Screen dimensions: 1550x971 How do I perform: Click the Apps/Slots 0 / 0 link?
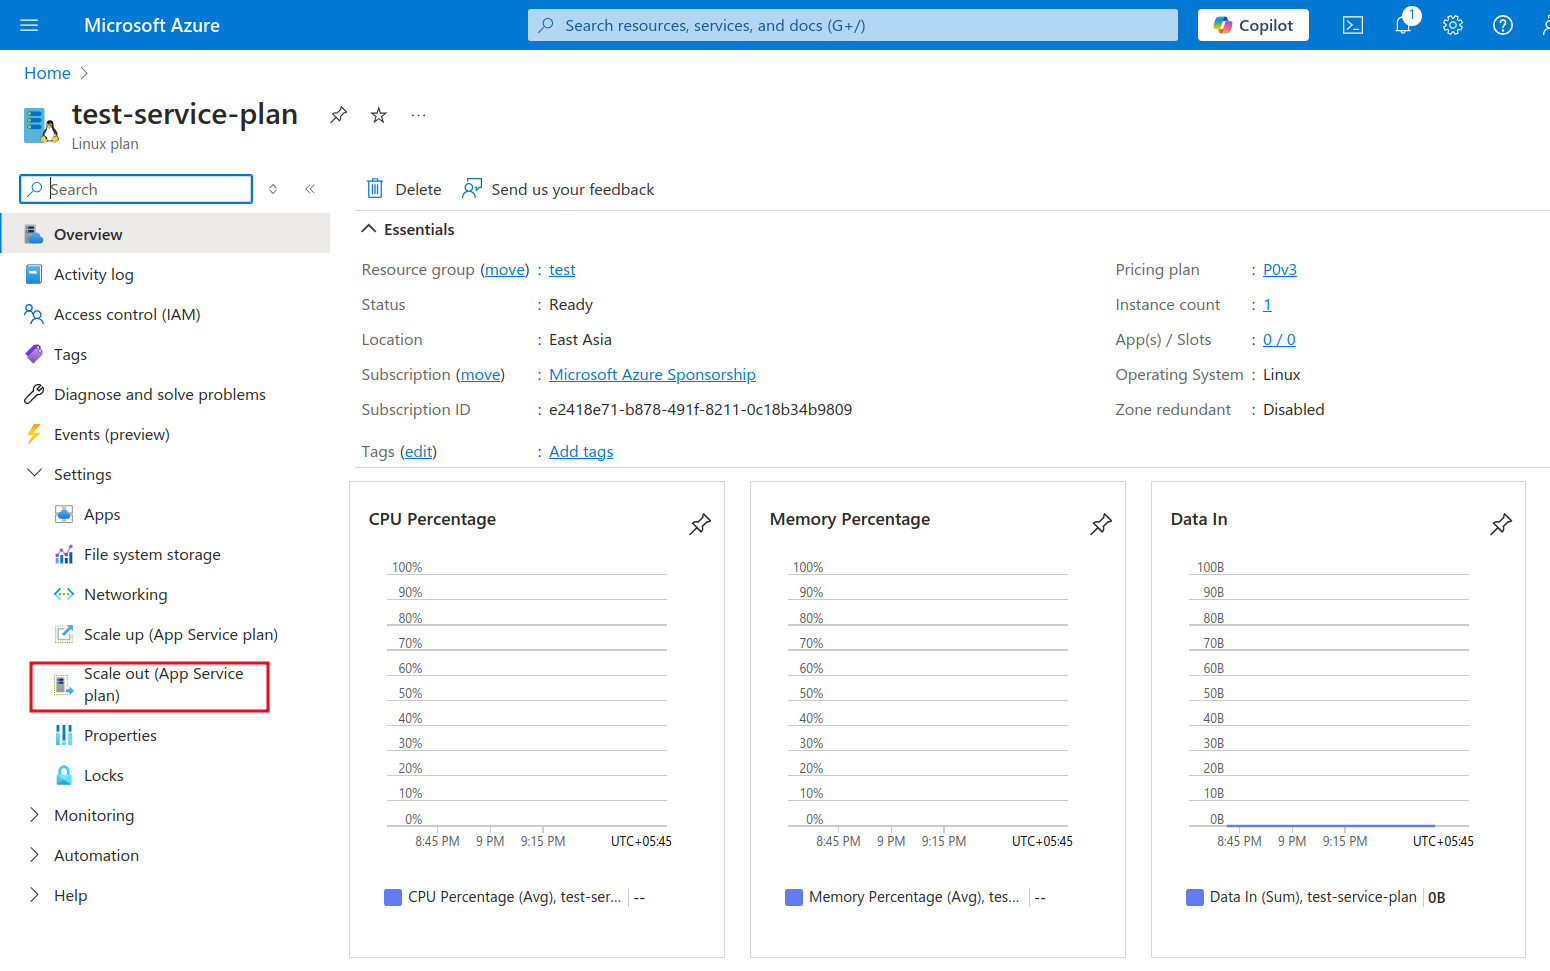coord(1279,340)
